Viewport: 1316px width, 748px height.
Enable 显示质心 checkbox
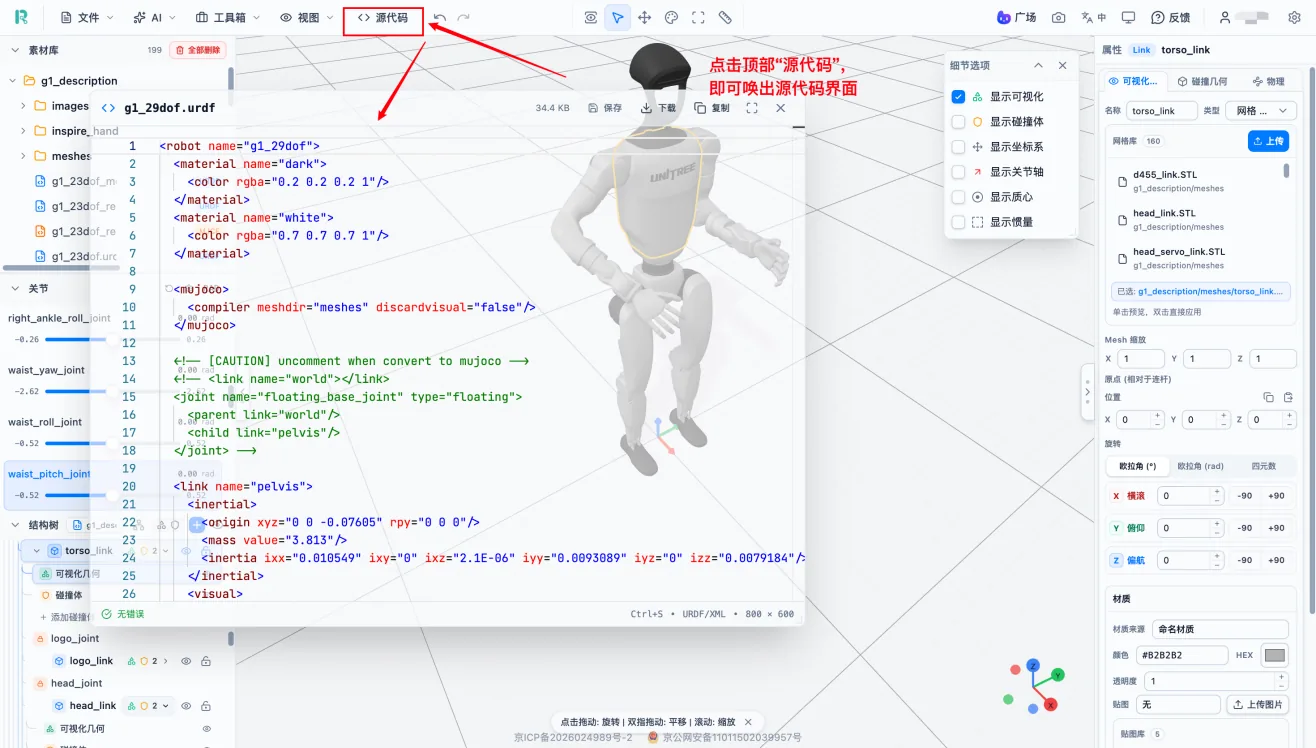click(958, 197)
